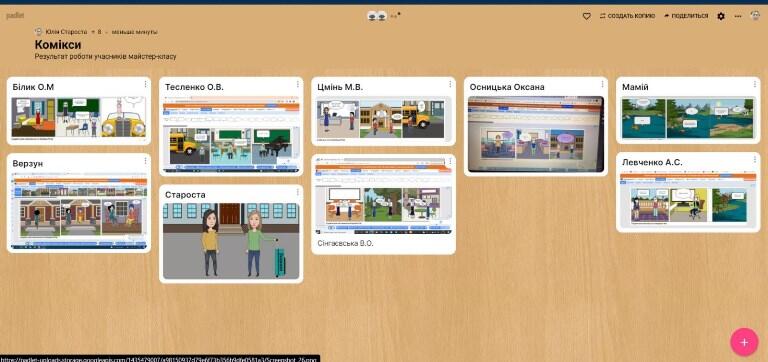Open the Юлія Староста author link
This screenshot has width=768, height=362.
coord(66,32)
